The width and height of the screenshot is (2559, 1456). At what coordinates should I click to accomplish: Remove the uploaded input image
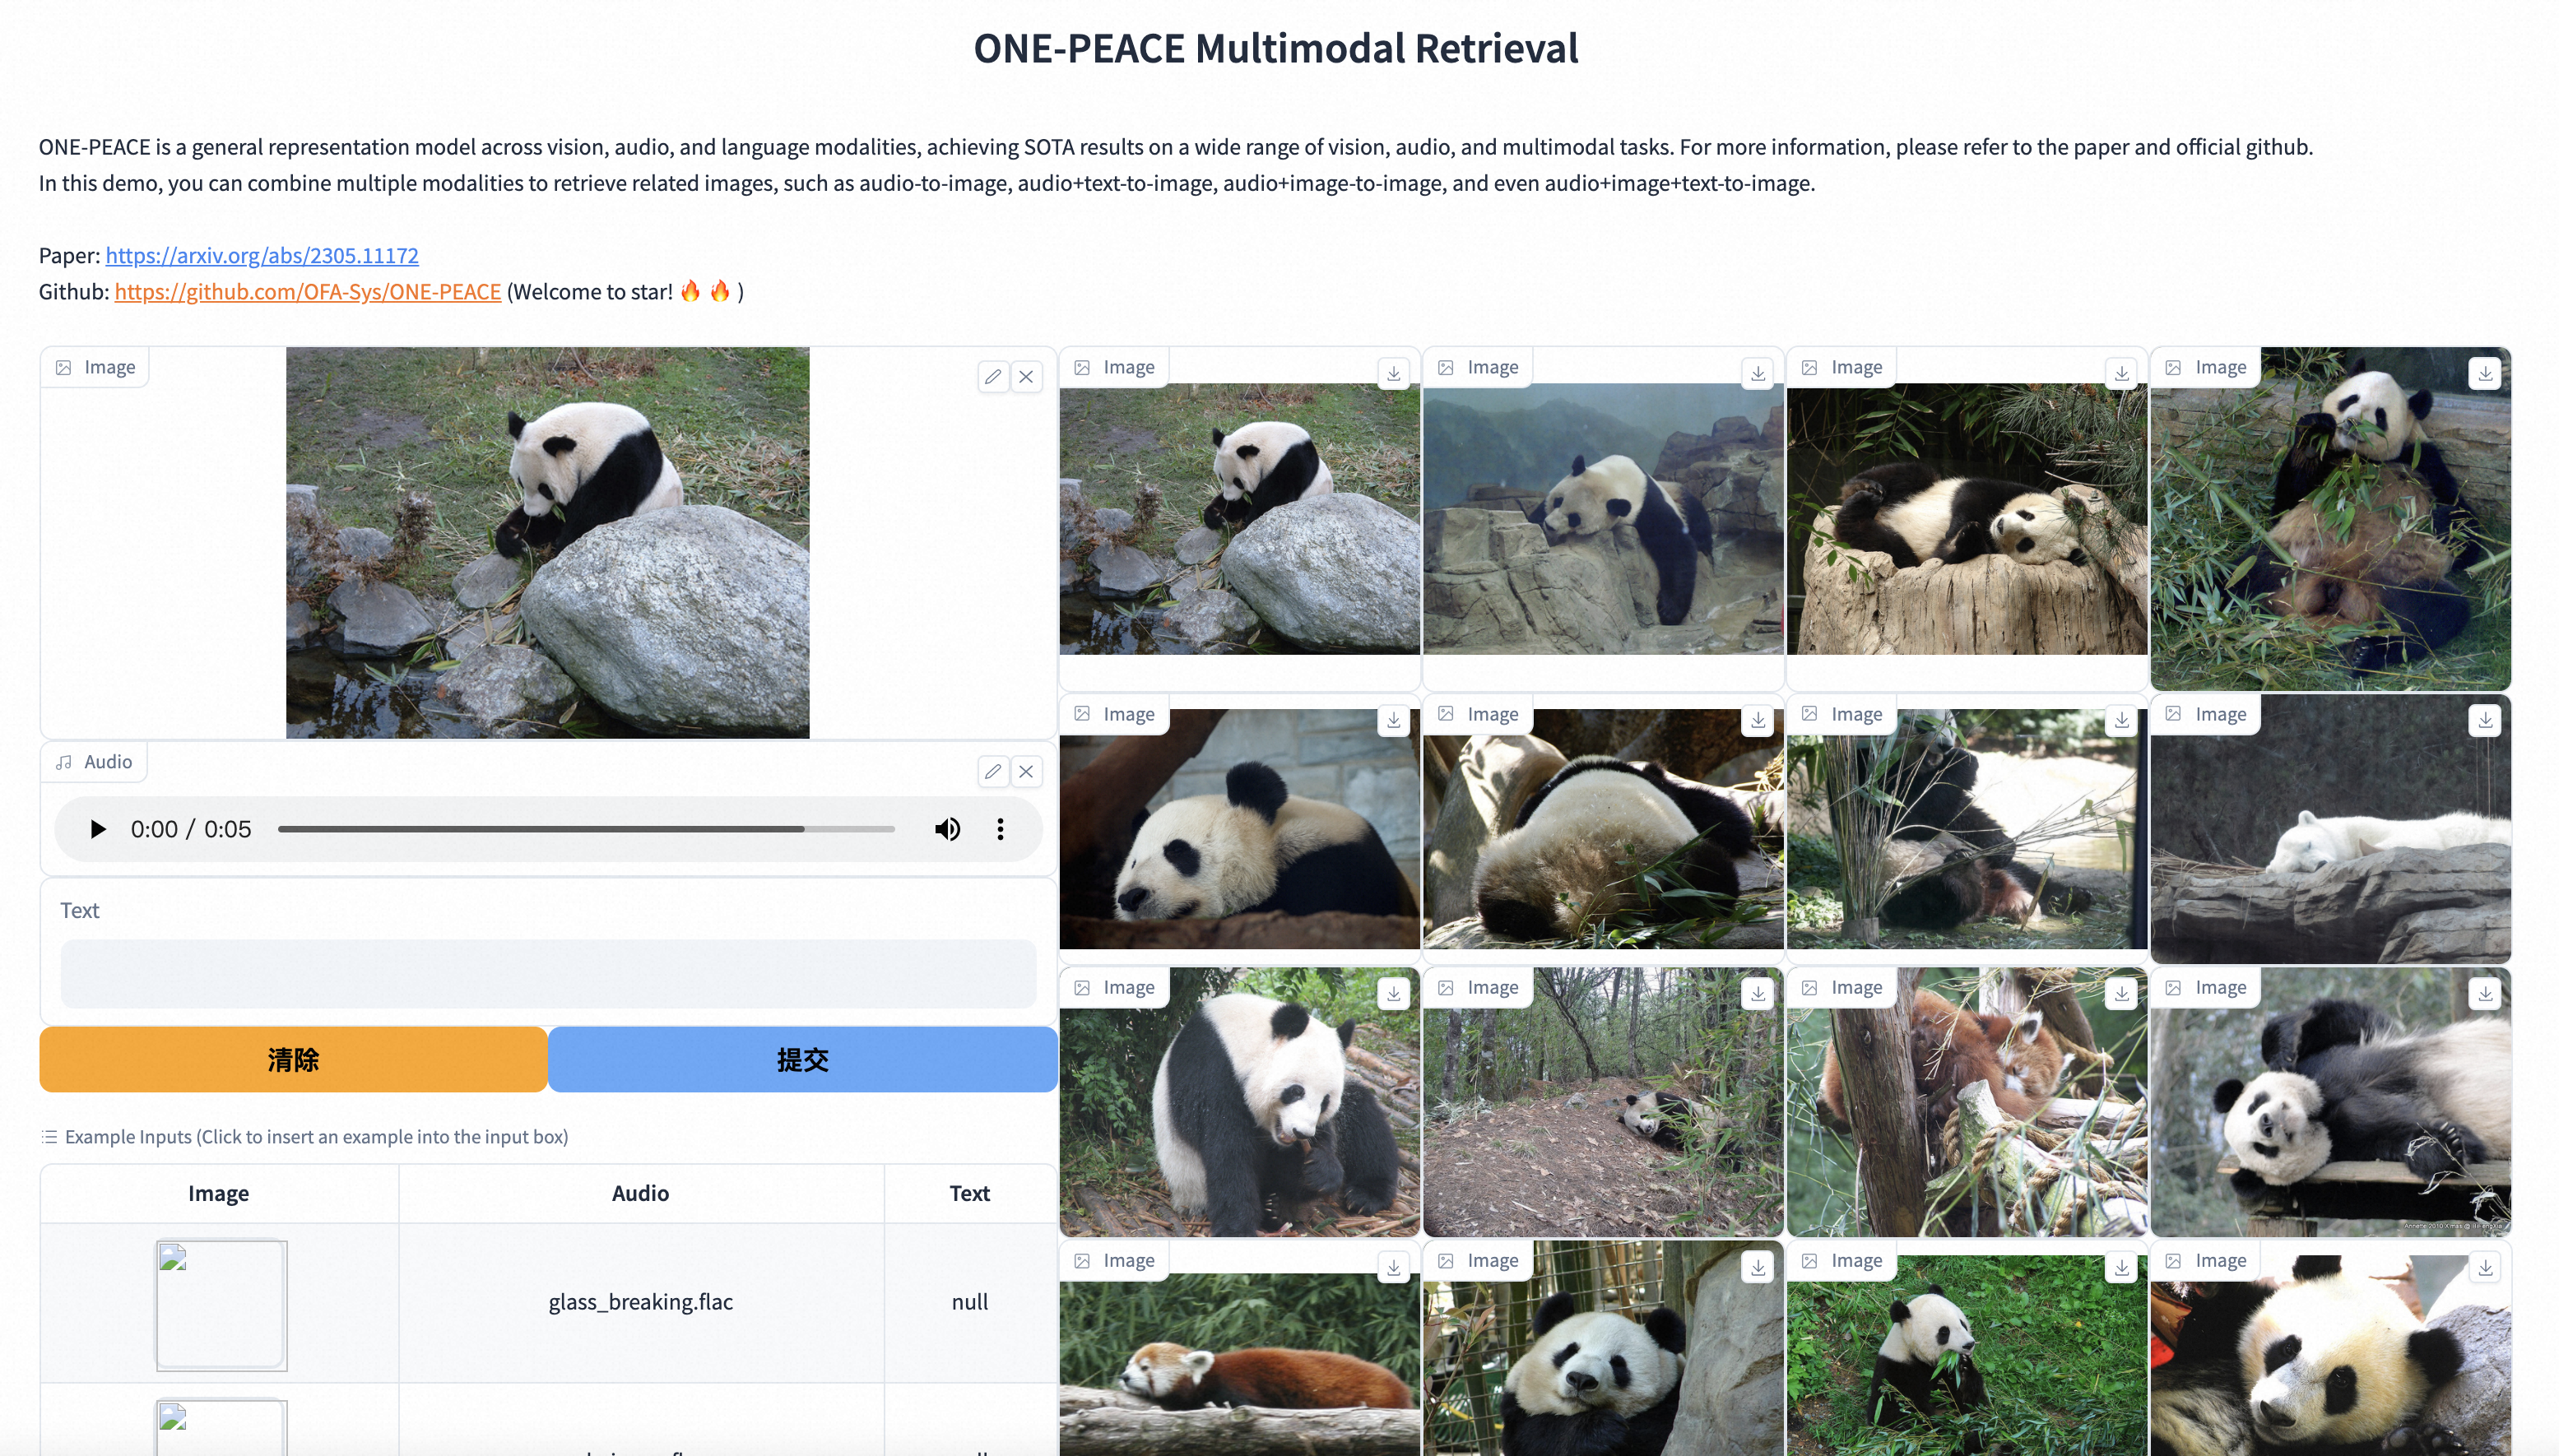point(1026,377)
